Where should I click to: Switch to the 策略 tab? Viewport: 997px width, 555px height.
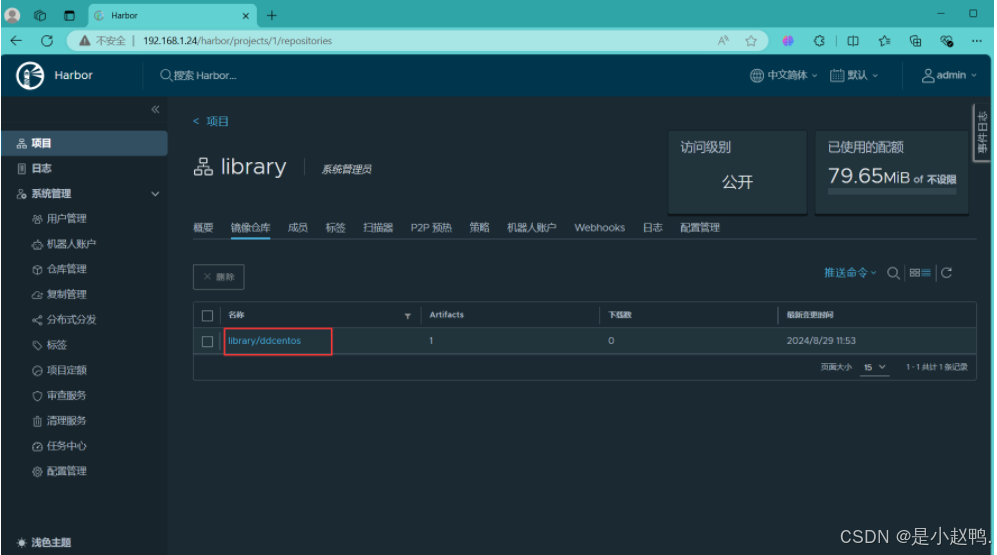click(x=479, y=228)
